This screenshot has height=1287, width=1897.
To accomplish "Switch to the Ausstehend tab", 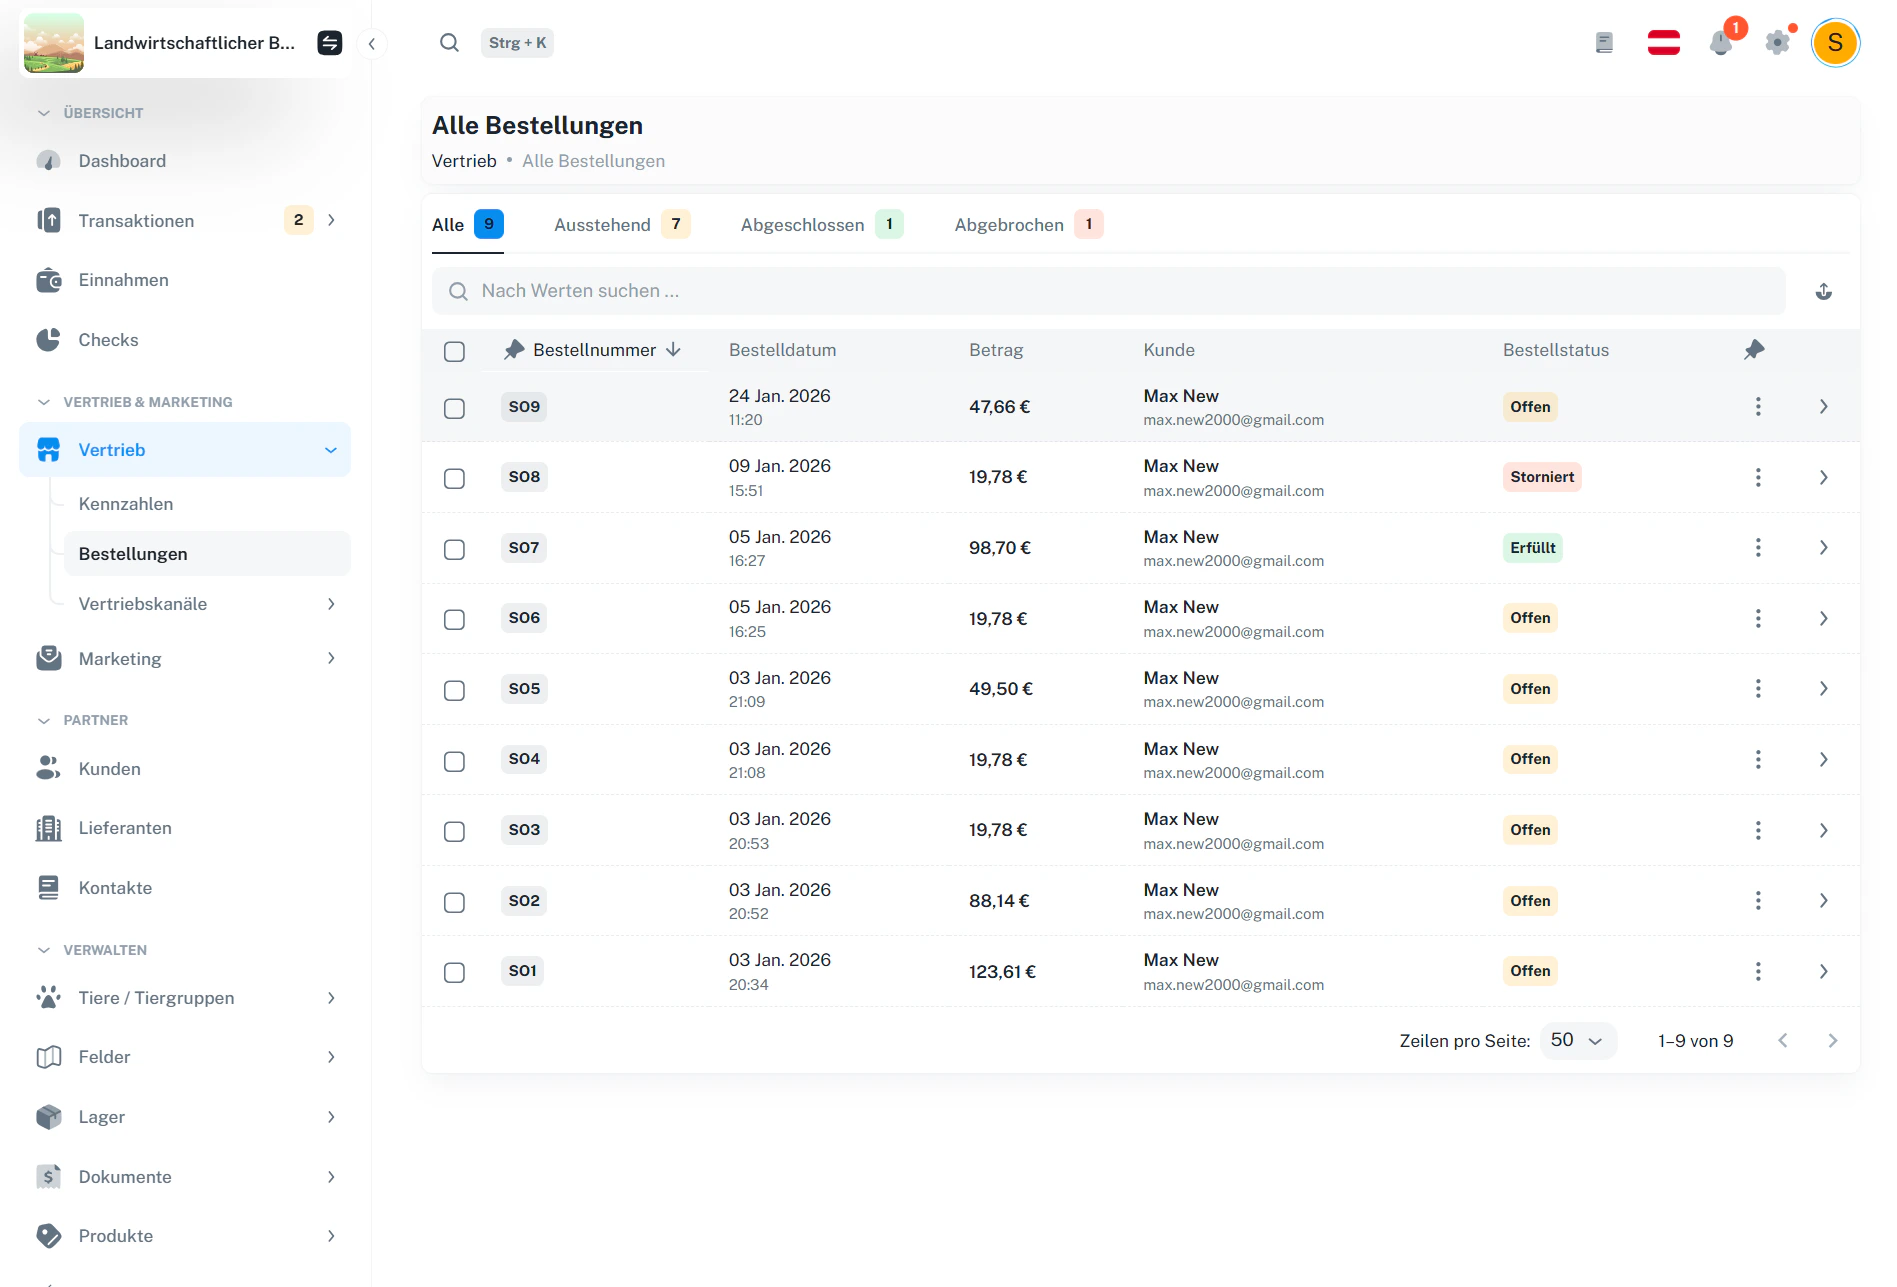I will [621, 225].
